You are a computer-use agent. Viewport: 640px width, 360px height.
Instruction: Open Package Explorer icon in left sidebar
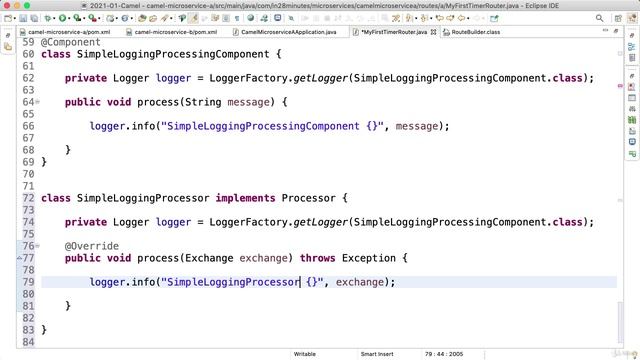[x=8, y=47]
